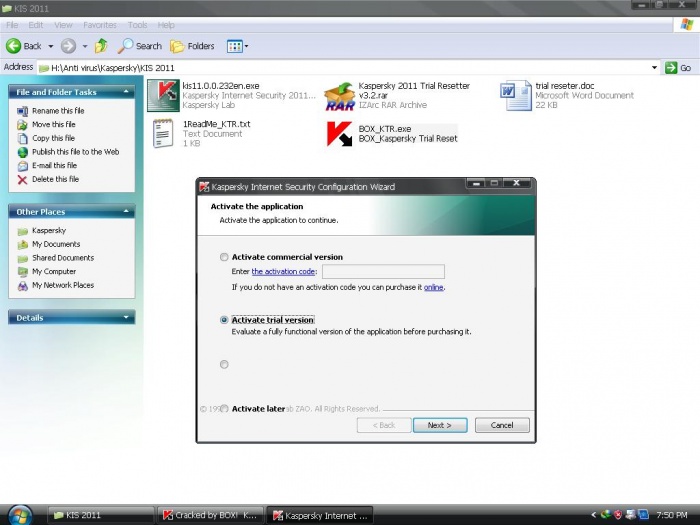Viewport: 700px width, 525px height.
Task: Open the Start menu orb
Action: coord(20,515)
